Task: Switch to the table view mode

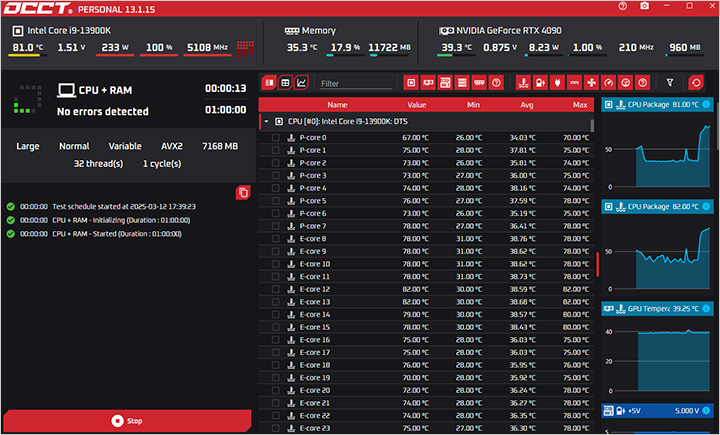Action: coord(285,83)
